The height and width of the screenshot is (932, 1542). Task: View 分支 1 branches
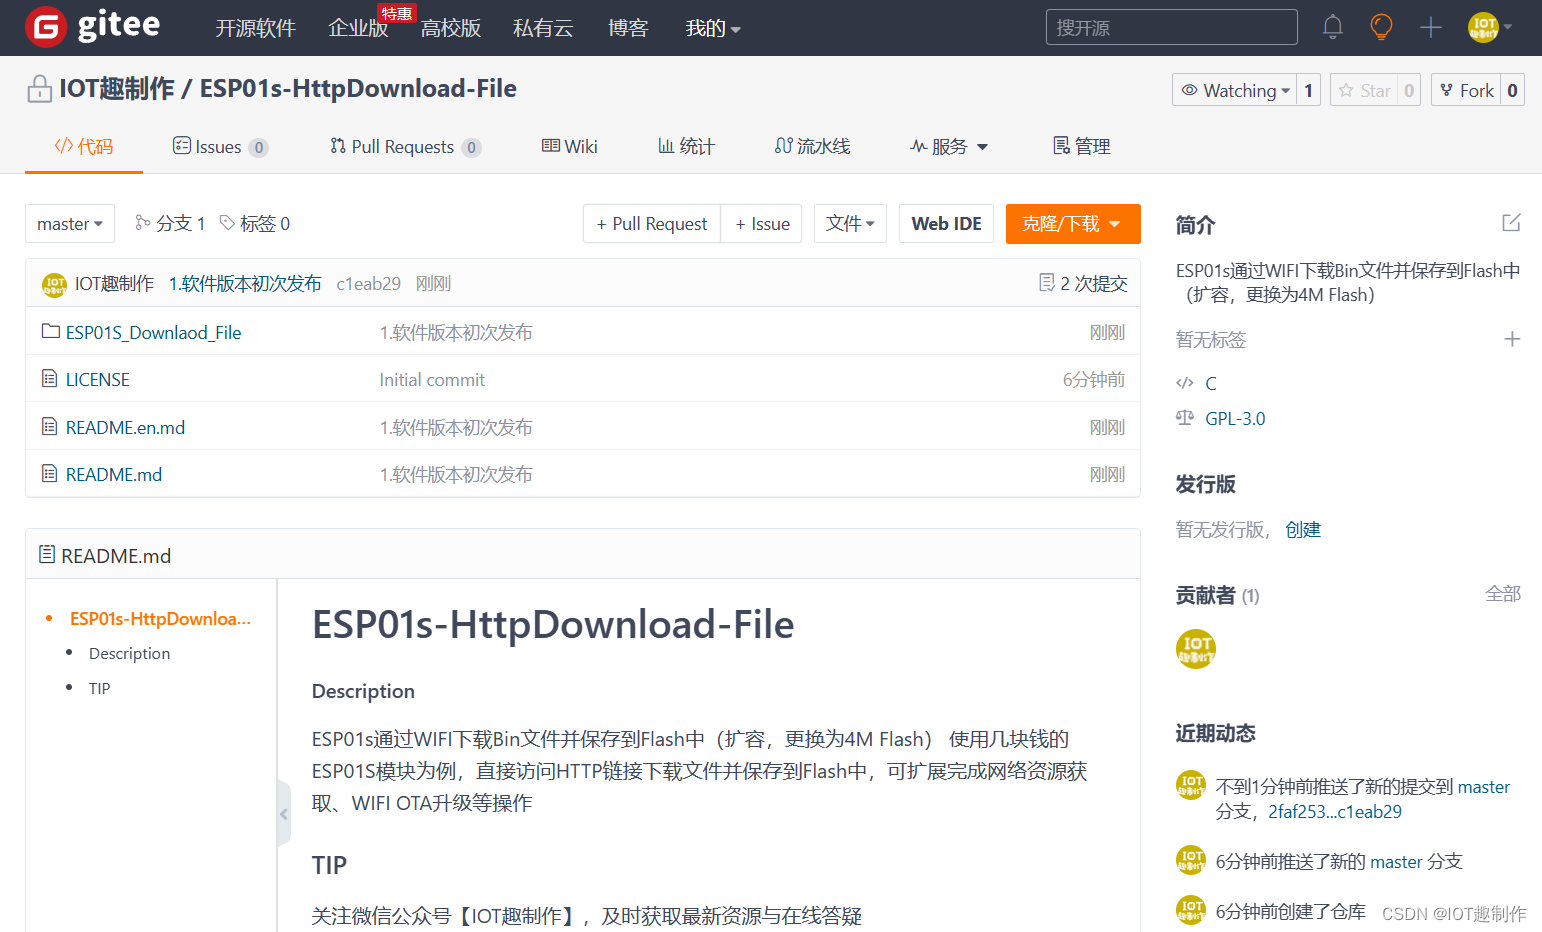[170, 223]
